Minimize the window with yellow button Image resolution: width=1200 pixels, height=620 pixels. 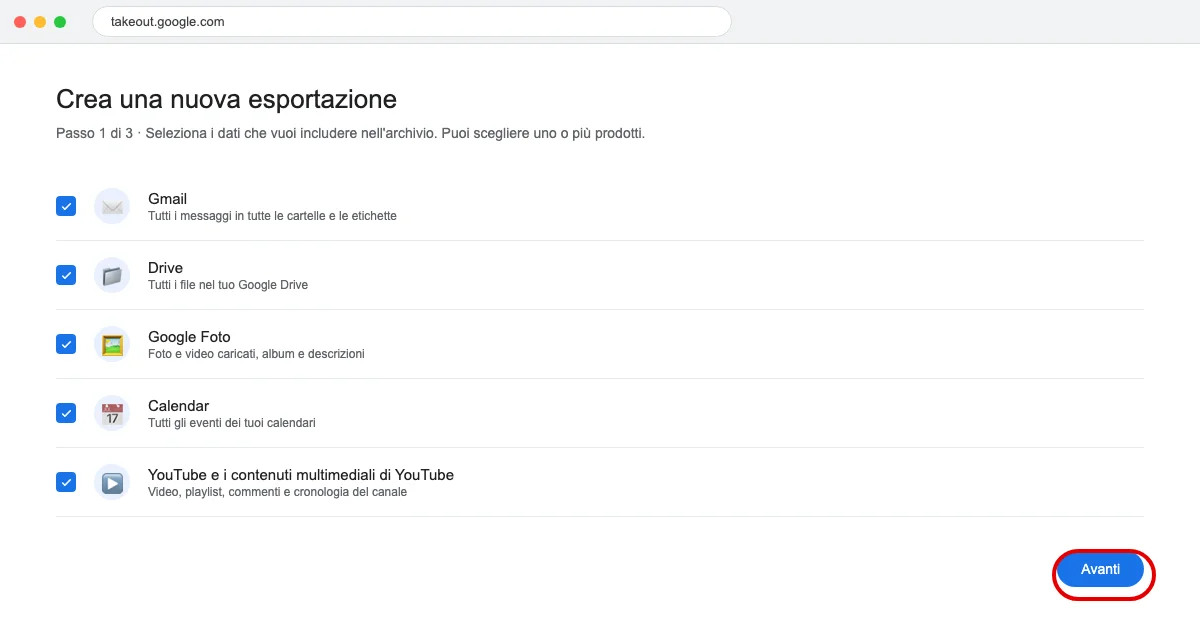(x=40, y=22)
